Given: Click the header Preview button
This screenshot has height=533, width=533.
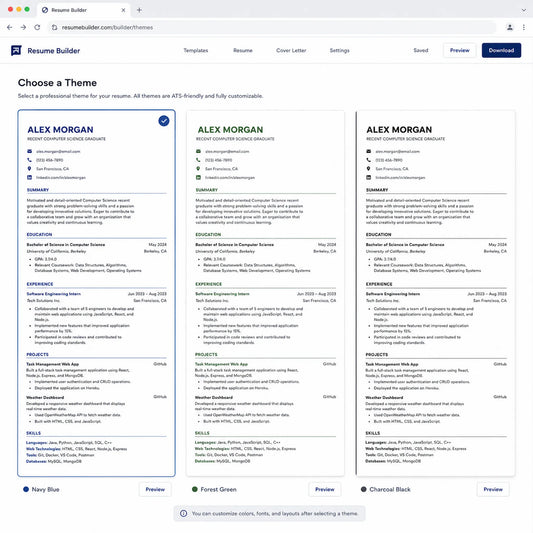Looking at the screenshot, I should click(460, 50).
